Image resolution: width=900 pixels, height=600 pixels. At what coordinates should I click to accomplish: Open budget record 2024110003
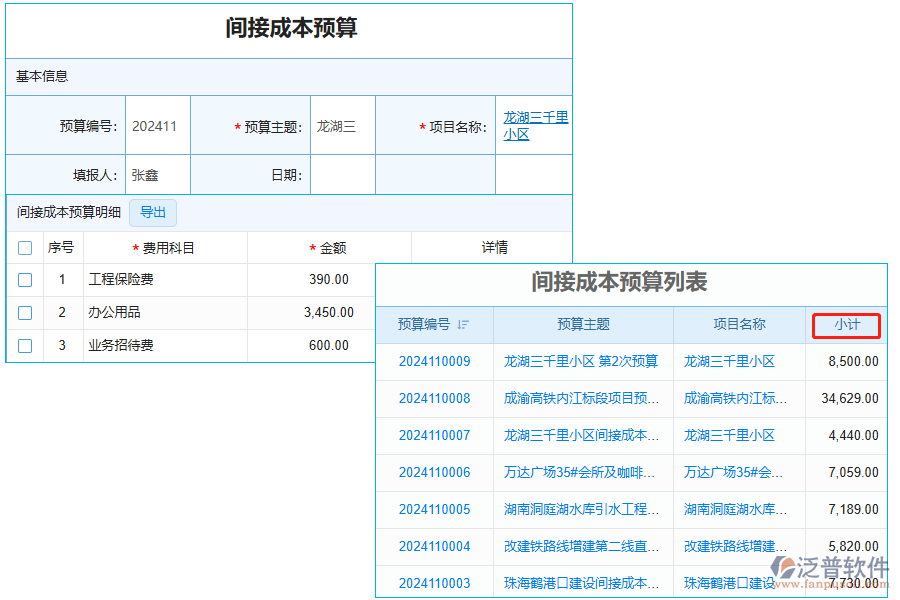click(x=433, y=582)
